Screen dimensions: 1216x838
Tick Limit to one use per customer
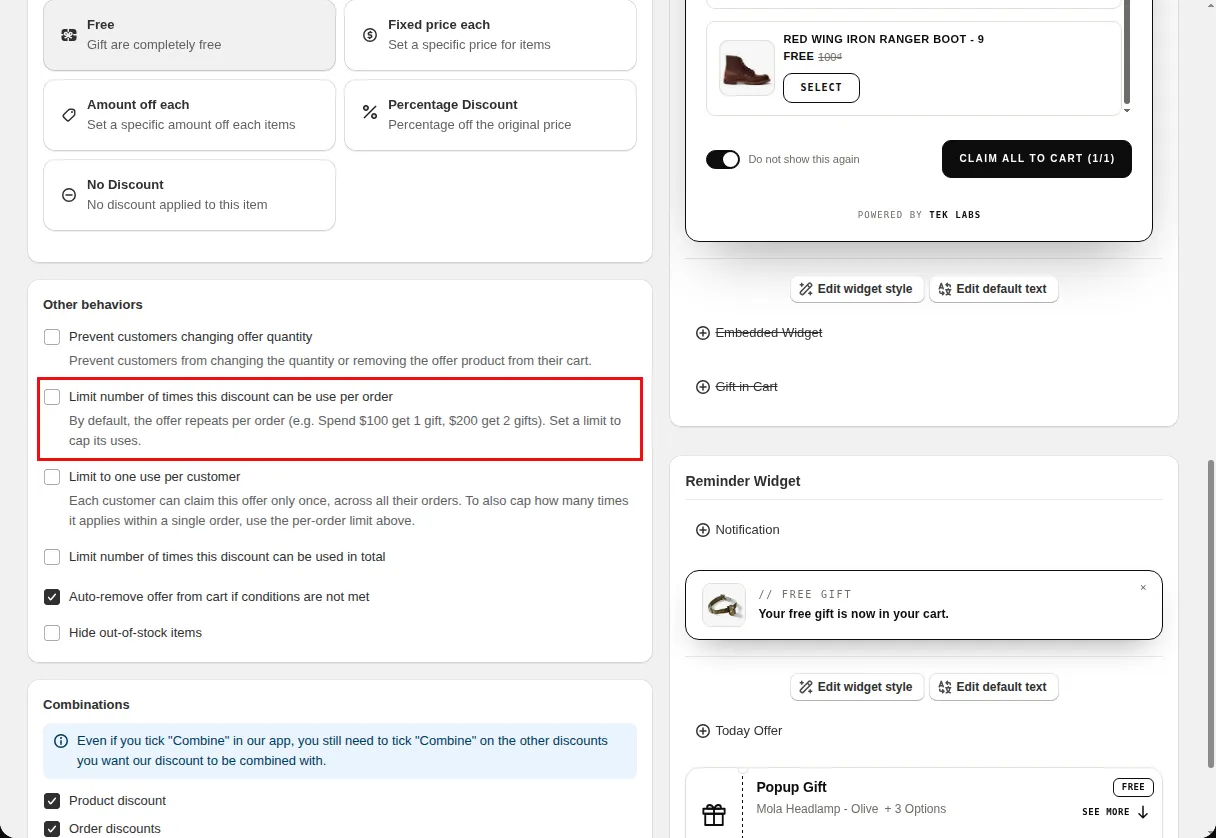(52, 477)
